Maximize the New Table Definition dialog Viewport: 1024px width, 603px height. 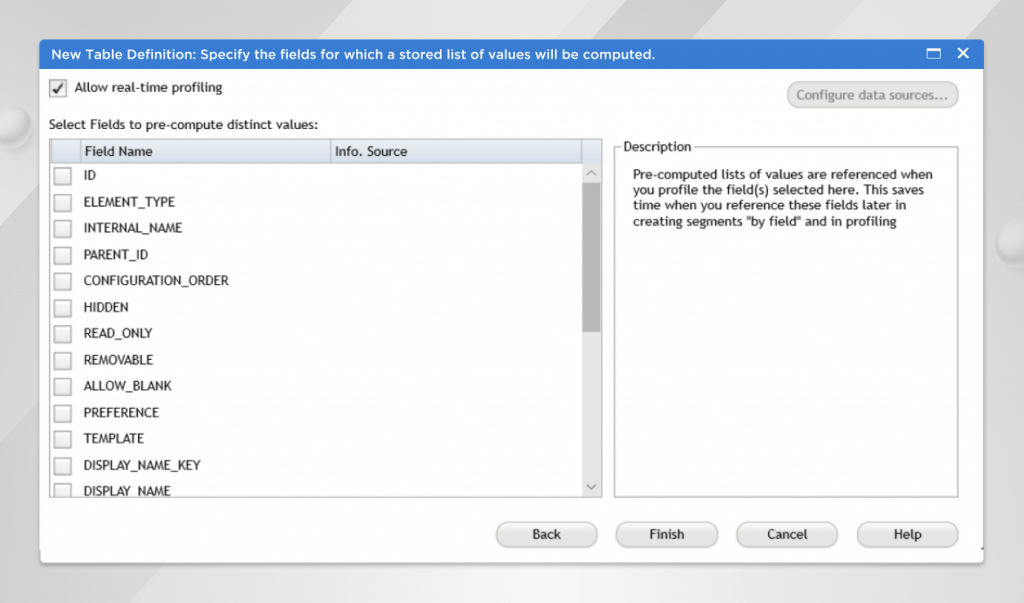(934, 54)
